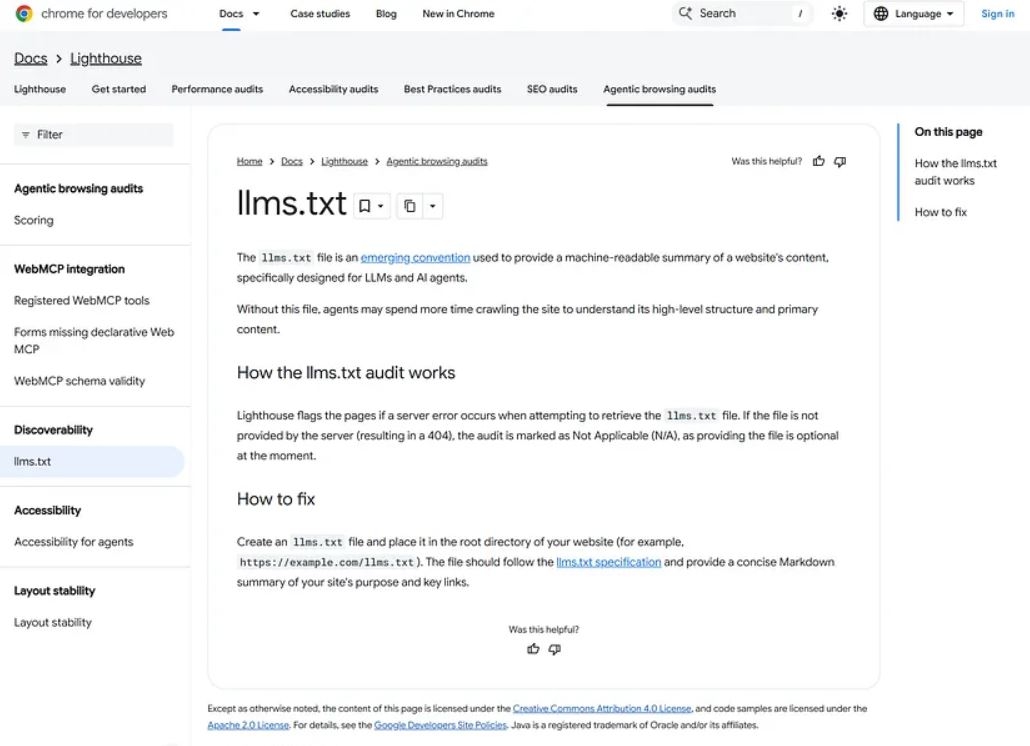
Task: Click Home in the breadcrumb
Action: click(250, 162)
